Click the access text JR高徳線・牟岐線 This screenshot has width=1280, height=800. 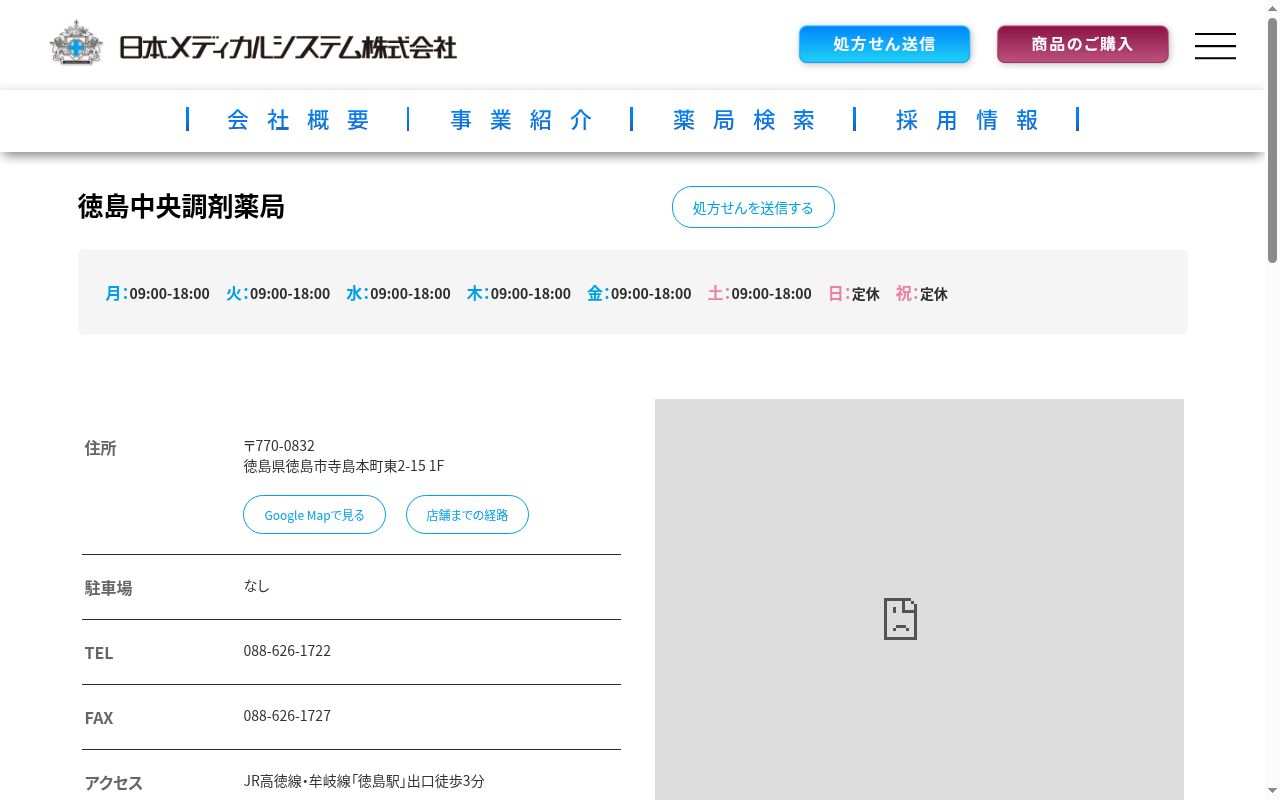[364, 781]
